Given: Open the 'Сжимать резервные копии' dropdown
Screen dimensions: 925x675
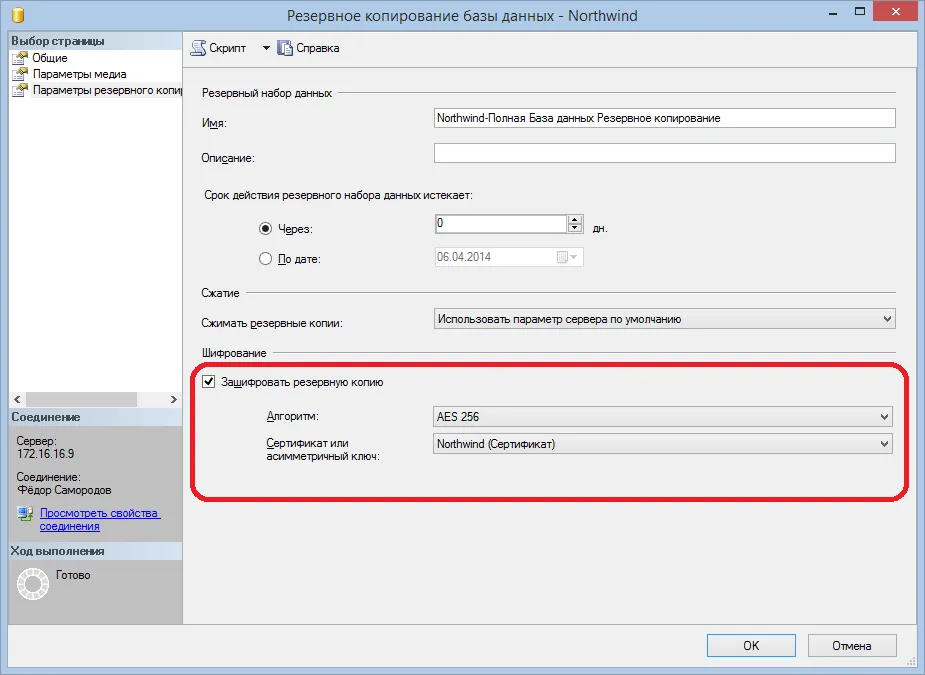Looking at the screenshot, I should pos(664,319).
